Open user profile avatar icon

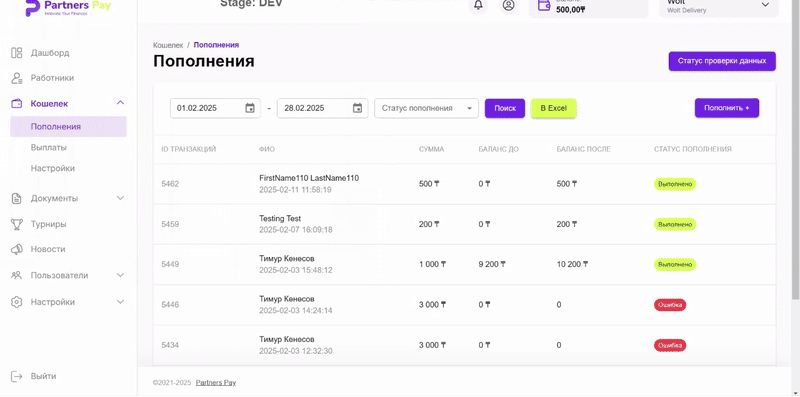pyautogui.click(x=508, y=5)
